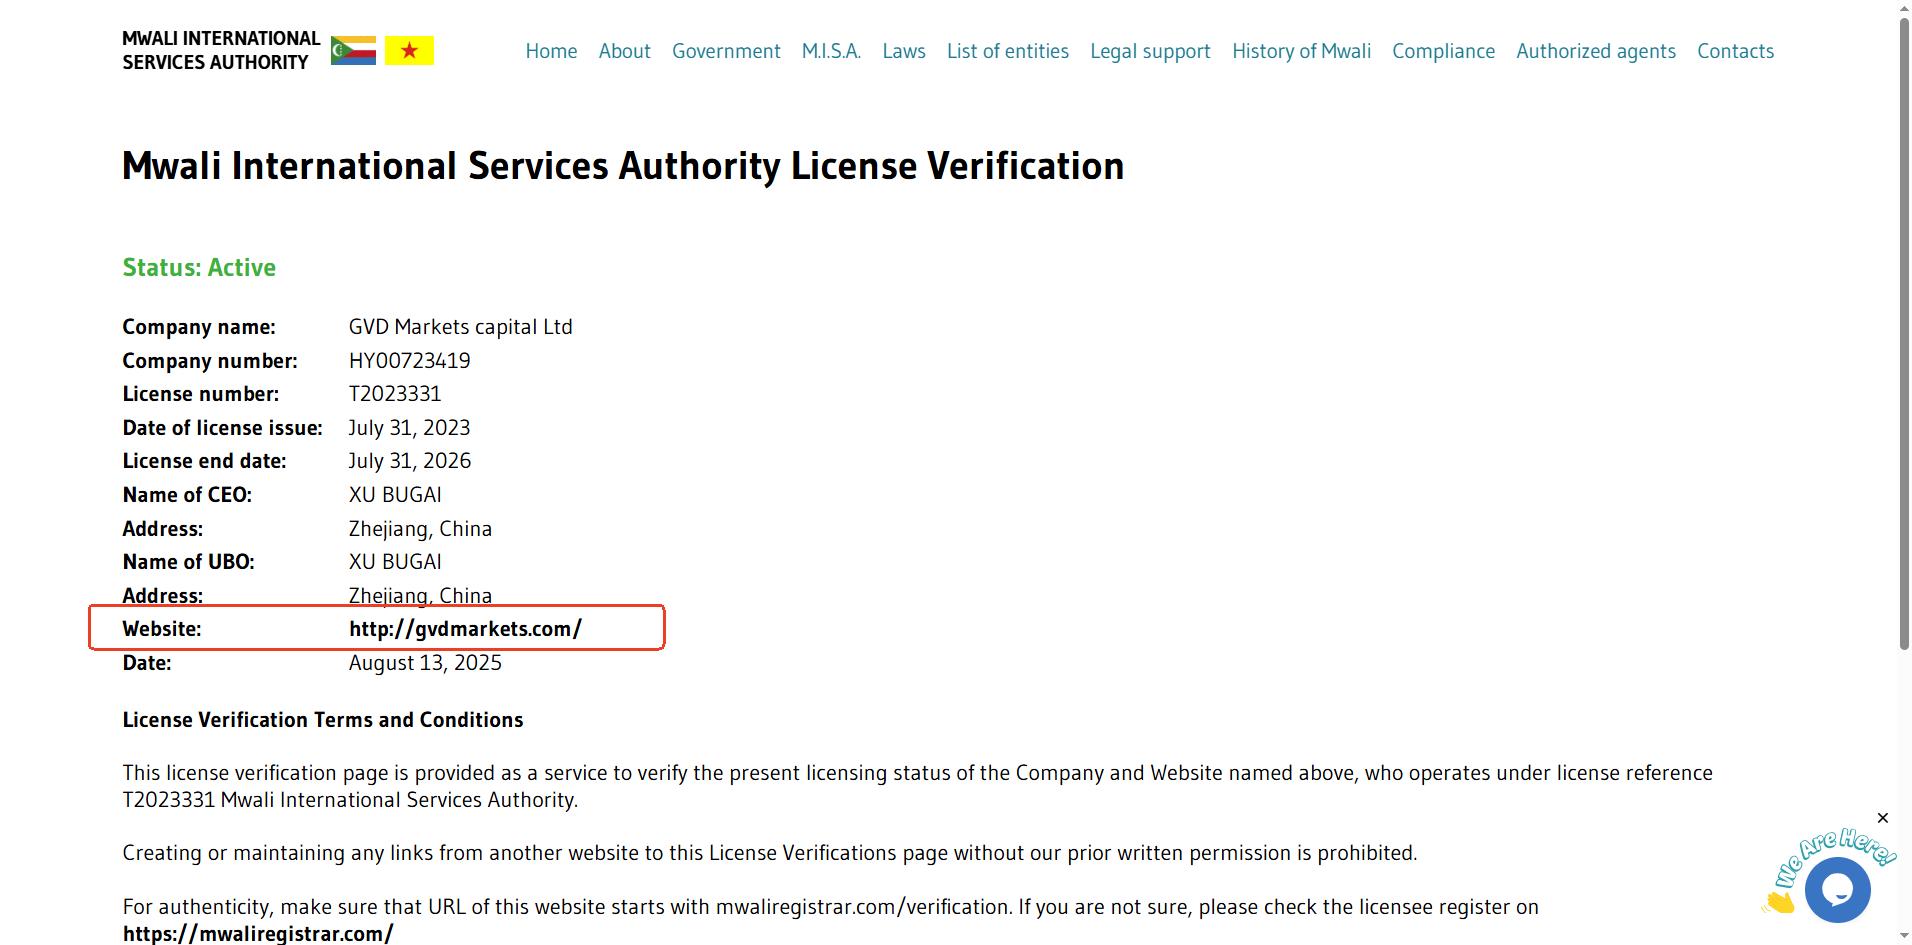The height and width of the screenshot is (945, 1912).
Task: Open the Government section
Action: coord(726,51)
